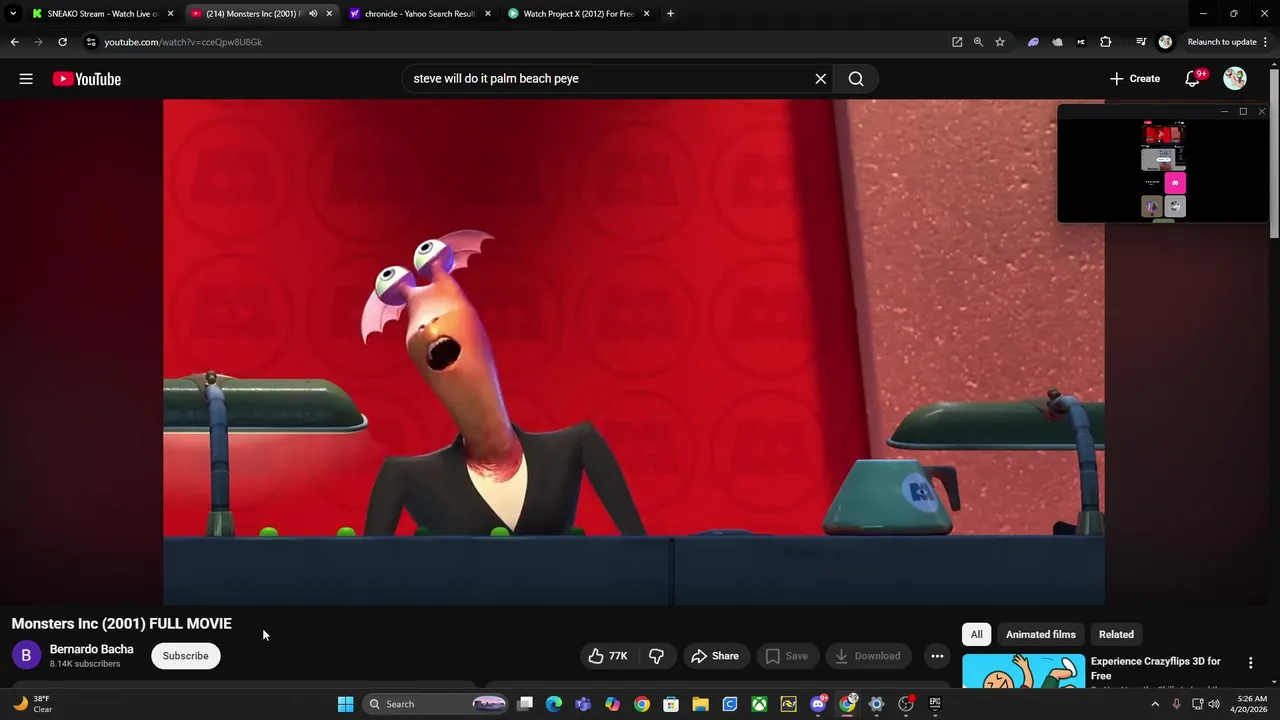
Task: Open Chrome profile avatar in toolbar
Action: 1165,42
